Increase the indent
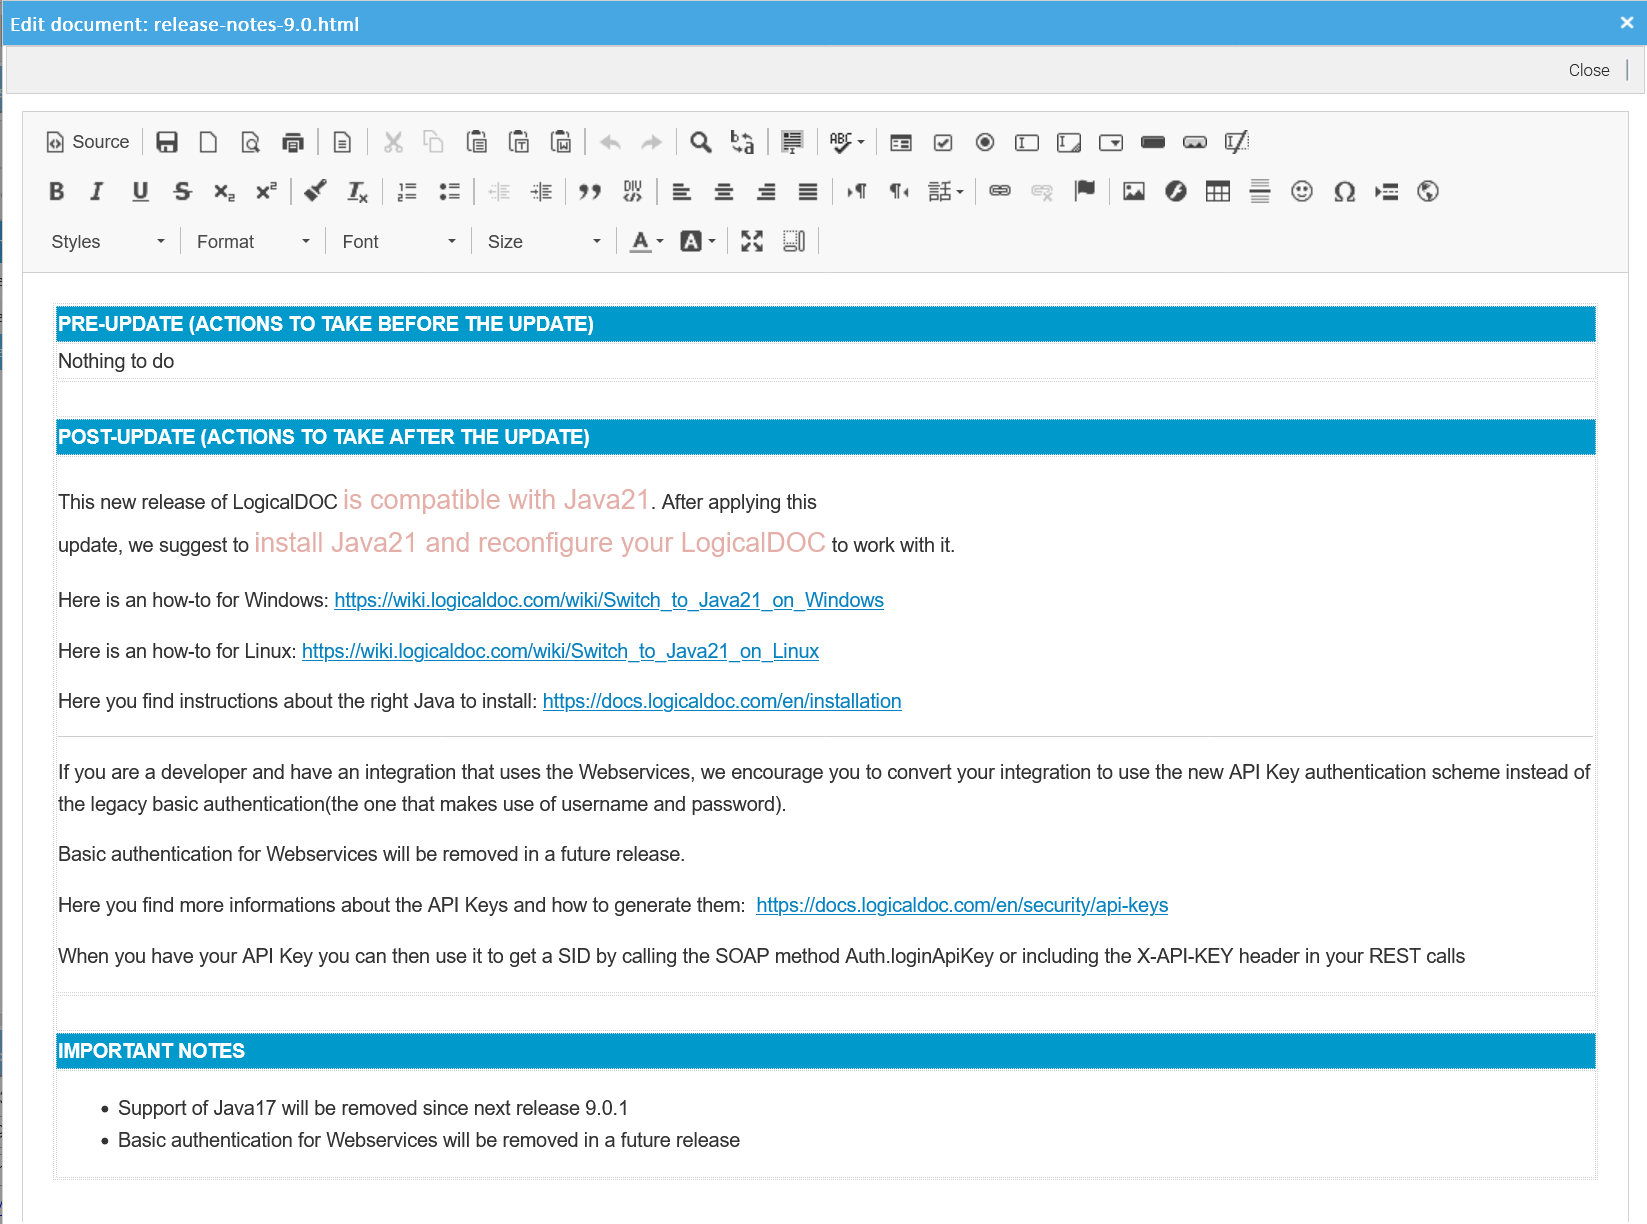 (541, 191)
